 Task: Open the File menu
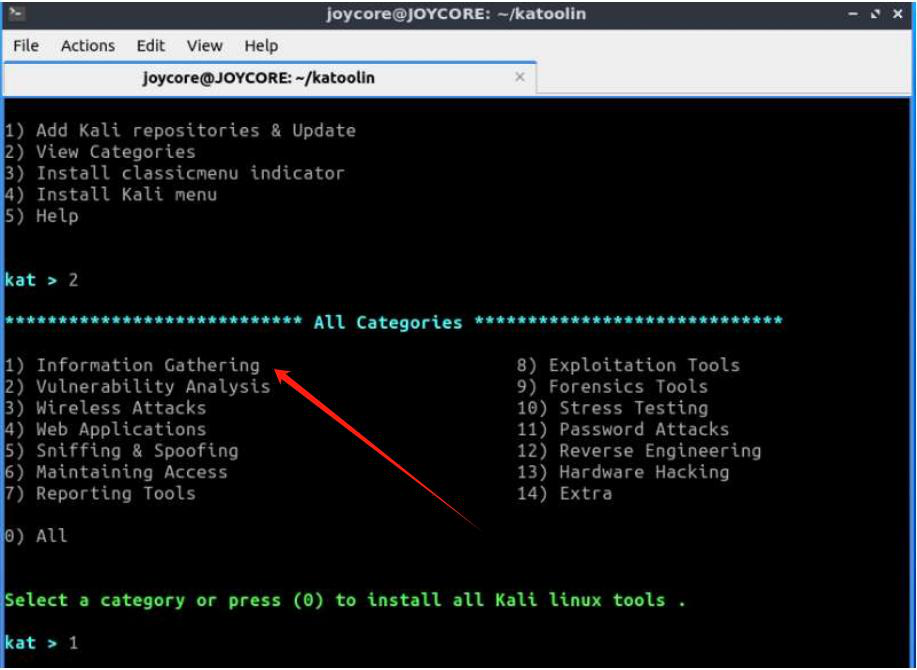[x=26, y=46]
